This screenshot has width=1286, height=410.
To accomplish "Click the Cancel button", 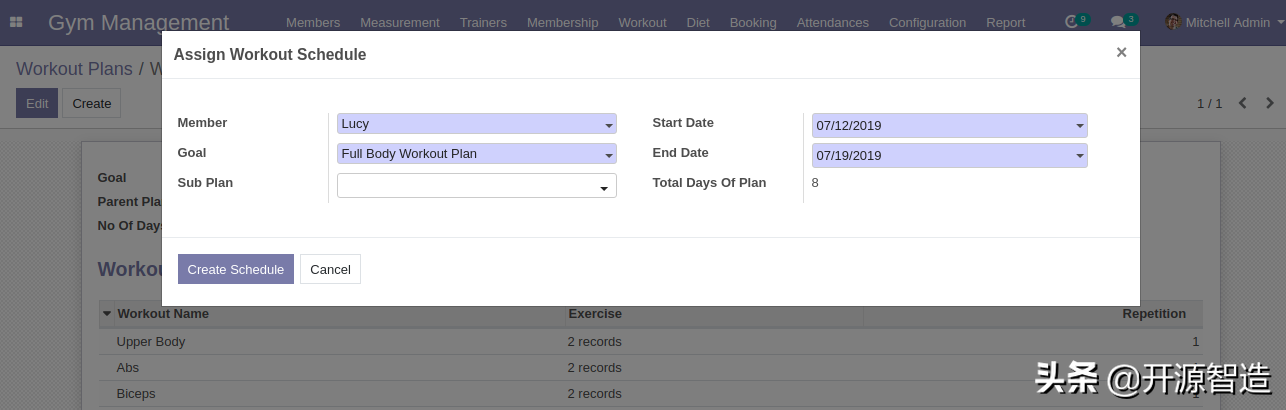I will (x=330, y=269).
